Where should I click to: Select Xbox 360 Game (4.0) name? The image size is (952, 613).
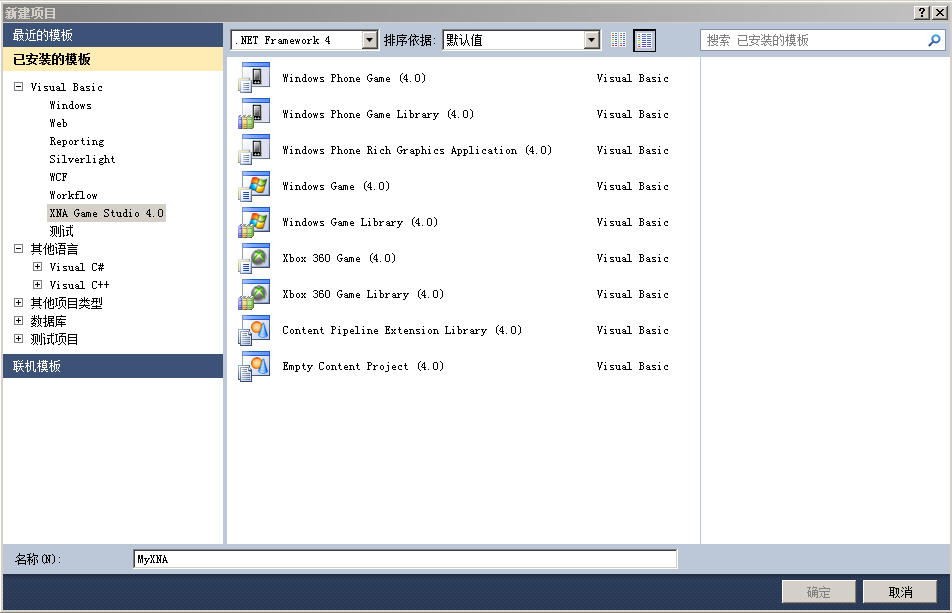tap(339, 258)
